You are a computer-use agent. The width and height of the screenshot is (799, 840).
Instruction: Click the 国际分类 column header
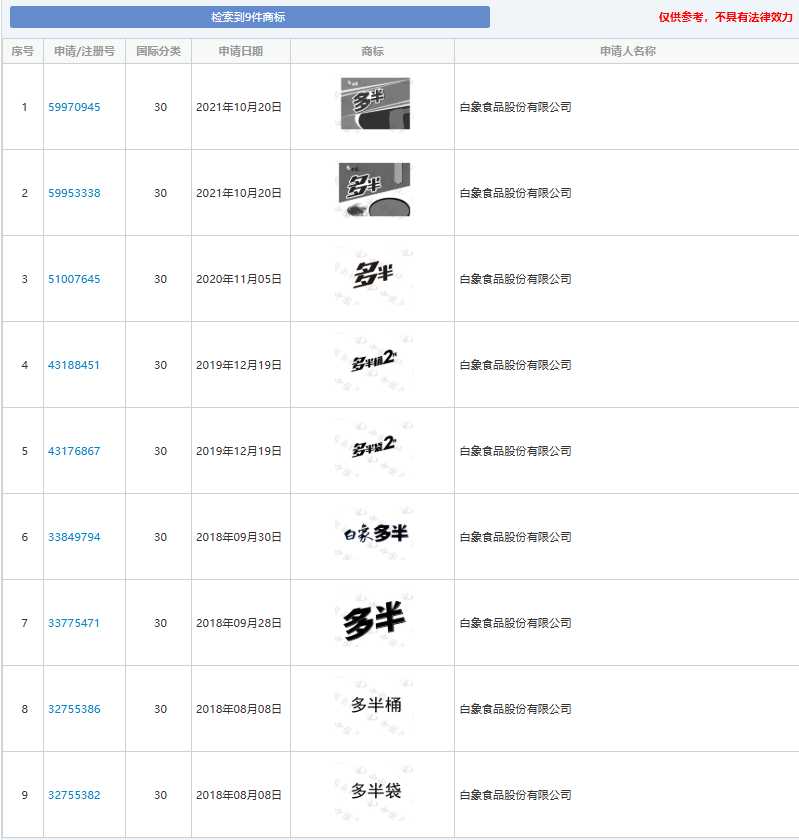(158, 51)
